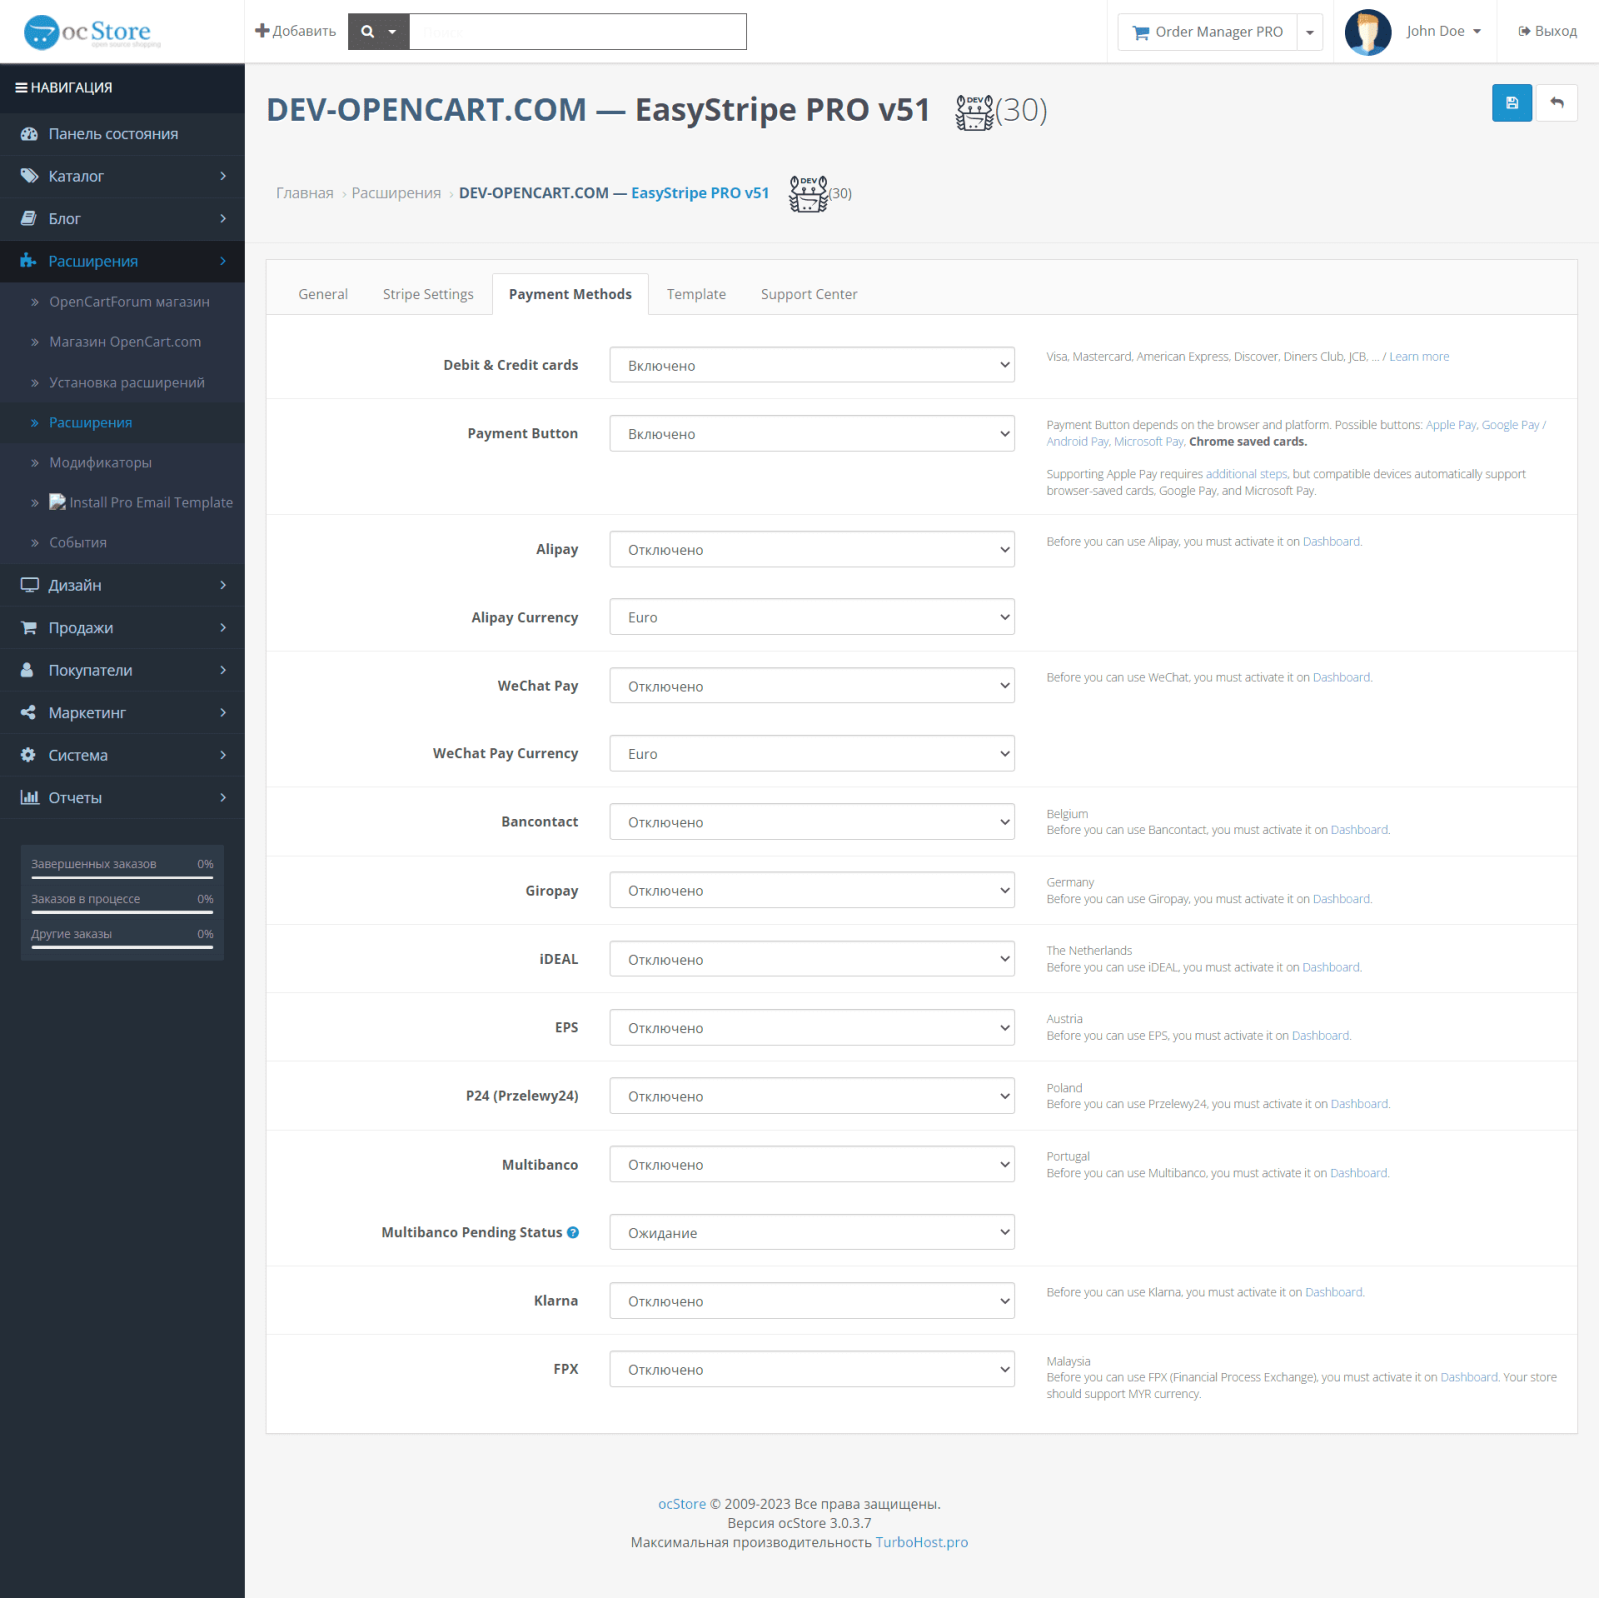
Task: Open Магазин OpenCart.com sidebar item
Action: [x=125, y=342]
